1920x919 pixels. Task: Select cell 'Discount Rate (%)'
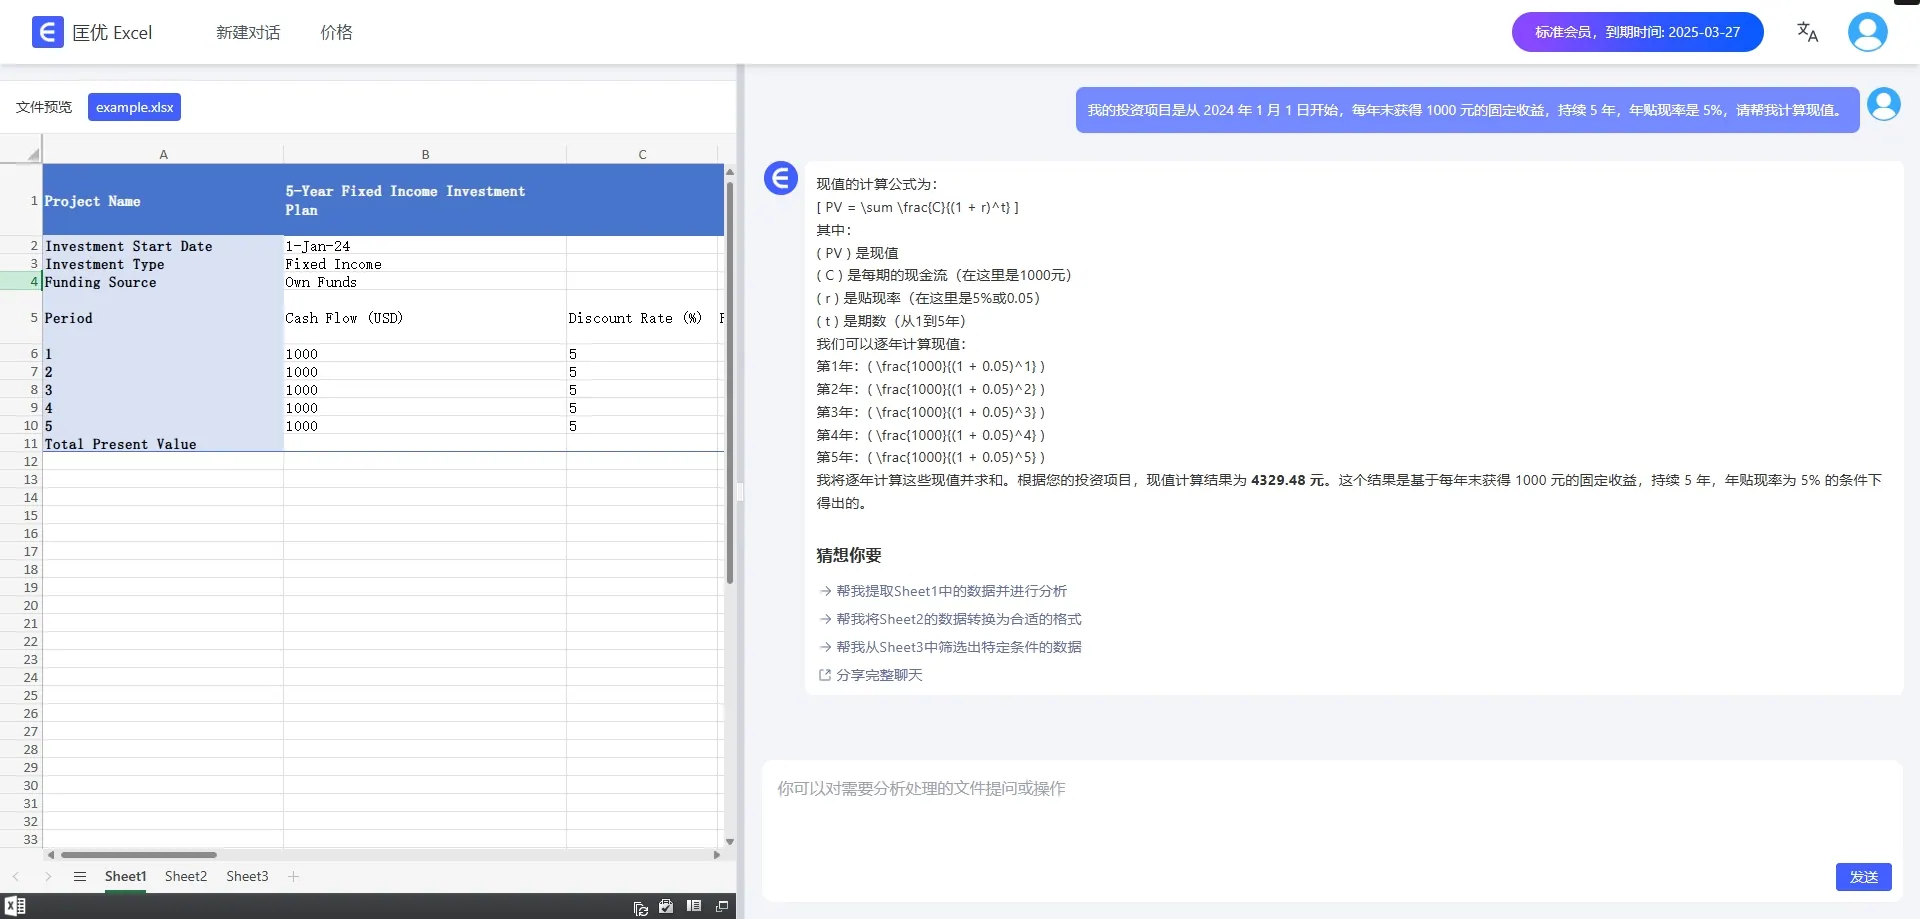[642, 318]
